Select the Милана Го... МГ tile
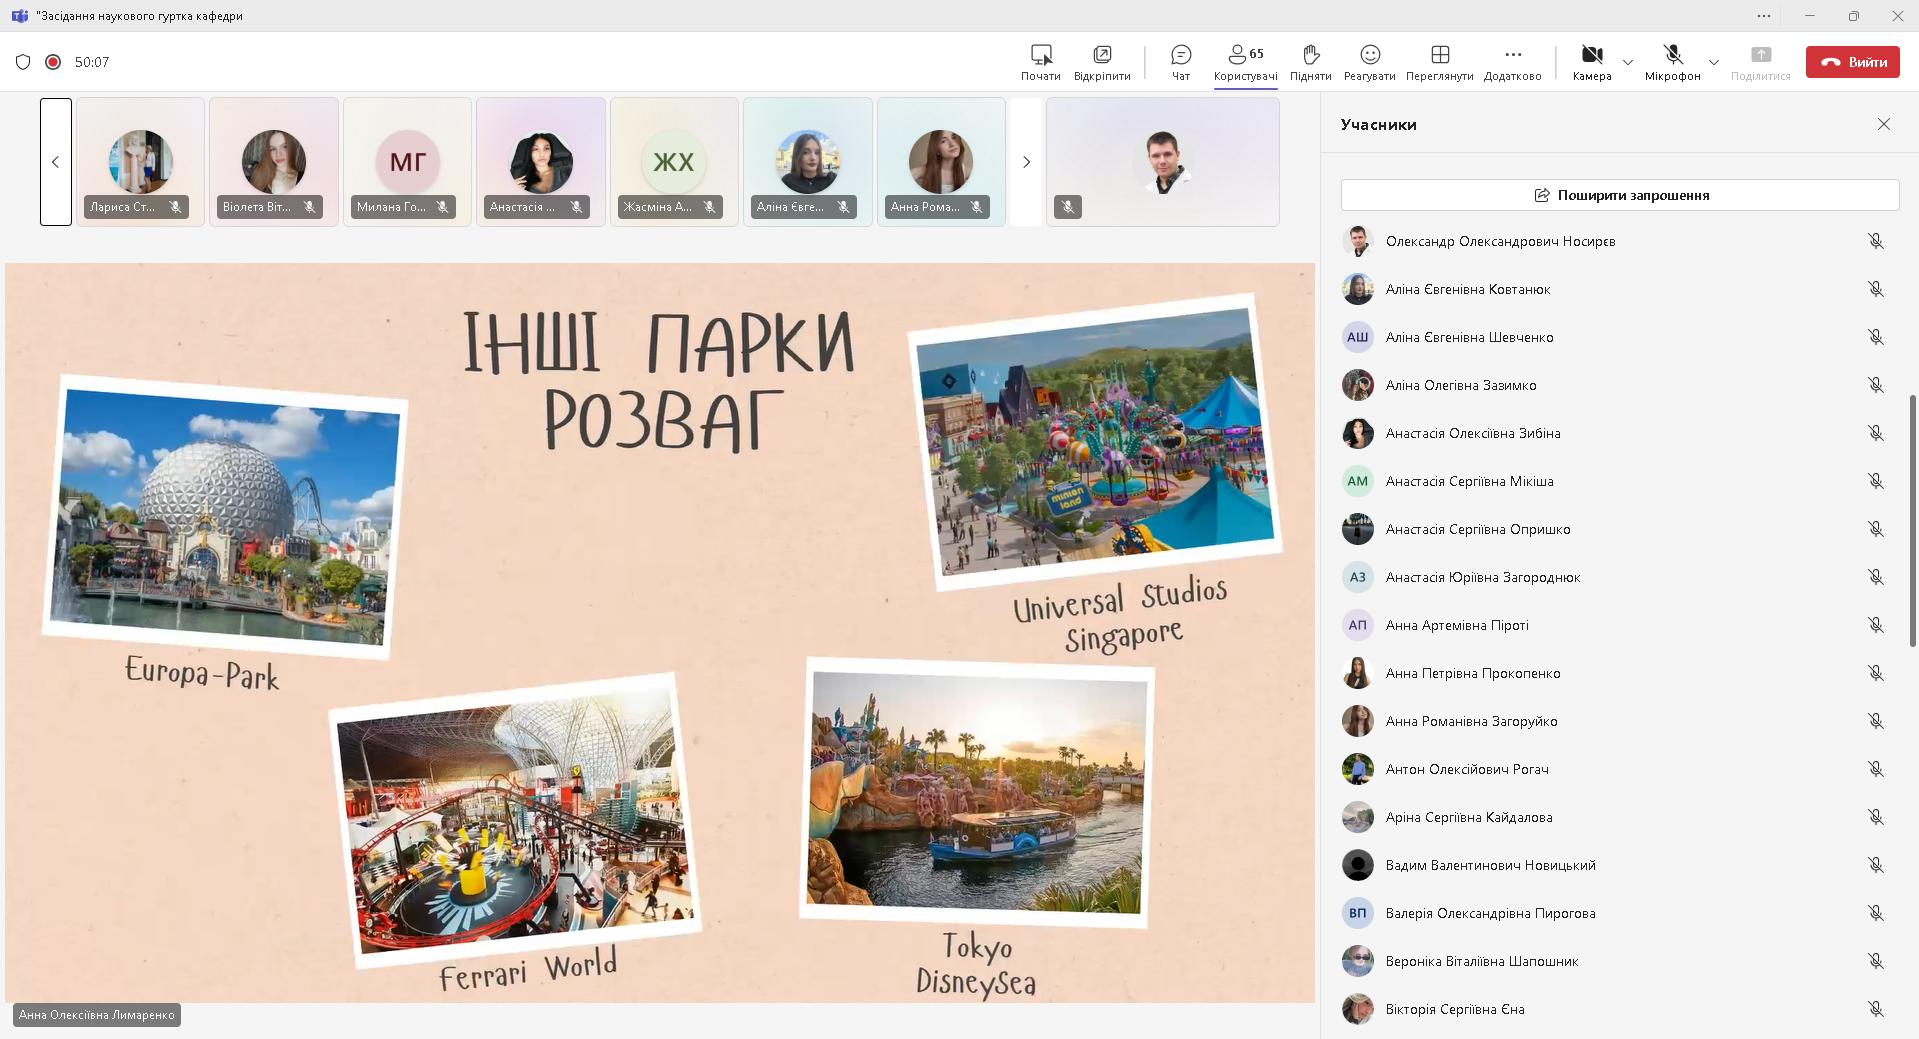1919x1039 pixels. click(x=407, y=162)
